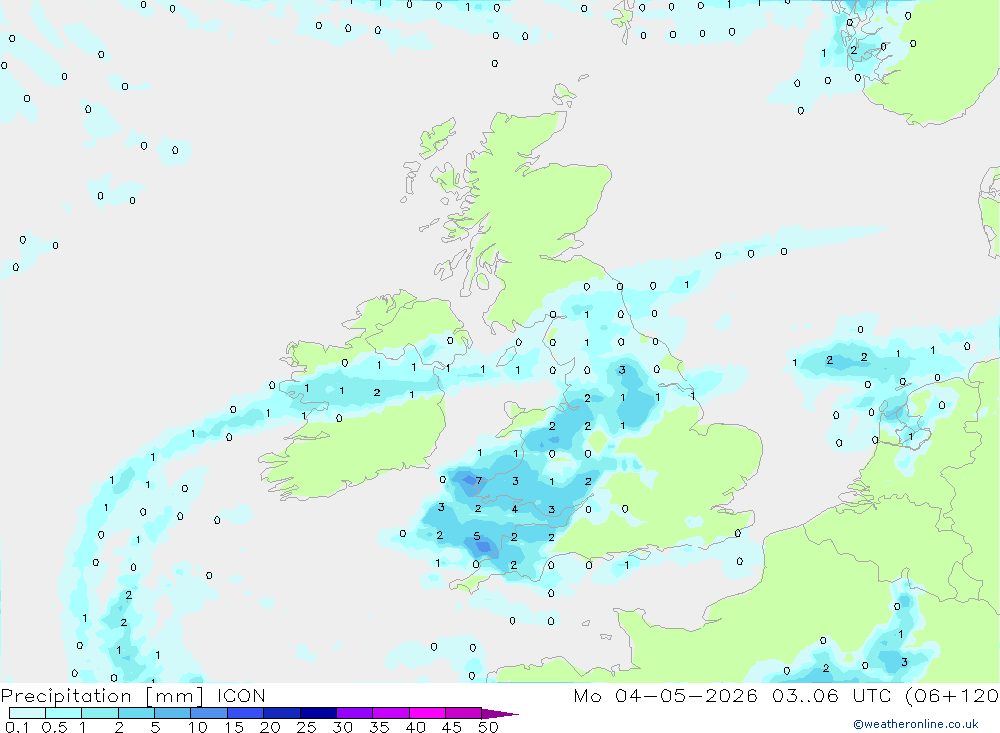Click the legend label '0.1'

(17, 727)
